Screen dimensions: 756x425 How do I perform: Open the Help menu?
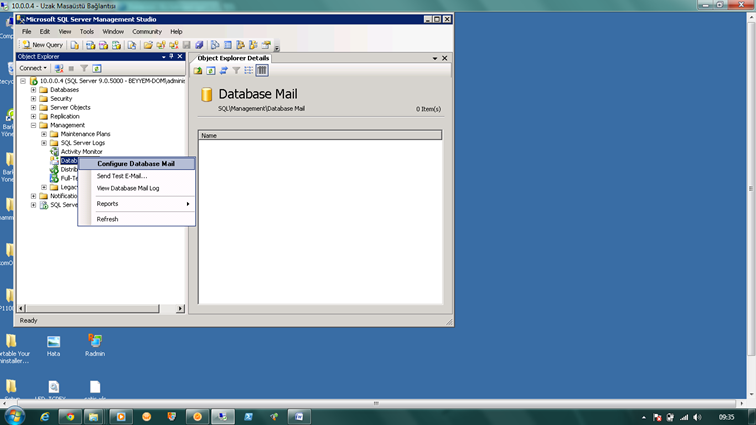(x=176, y=31)
